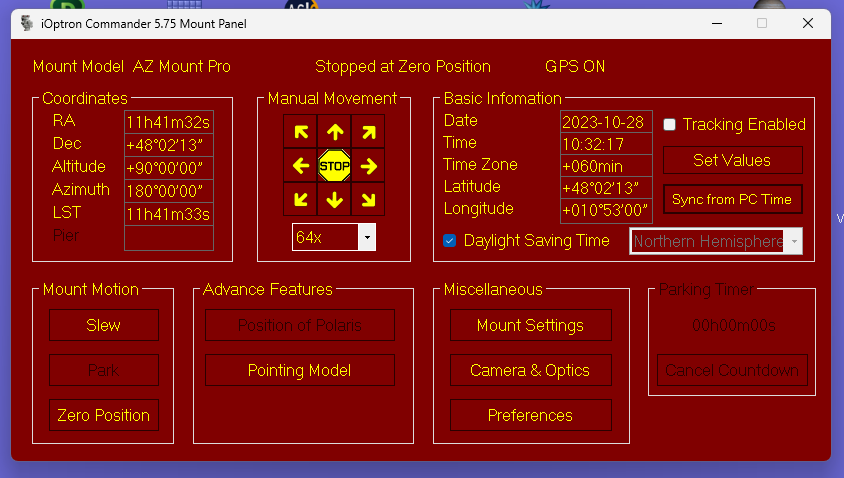844x478 pixels.
Task: Click the Date field 2023-10-28
Action: 606,122
